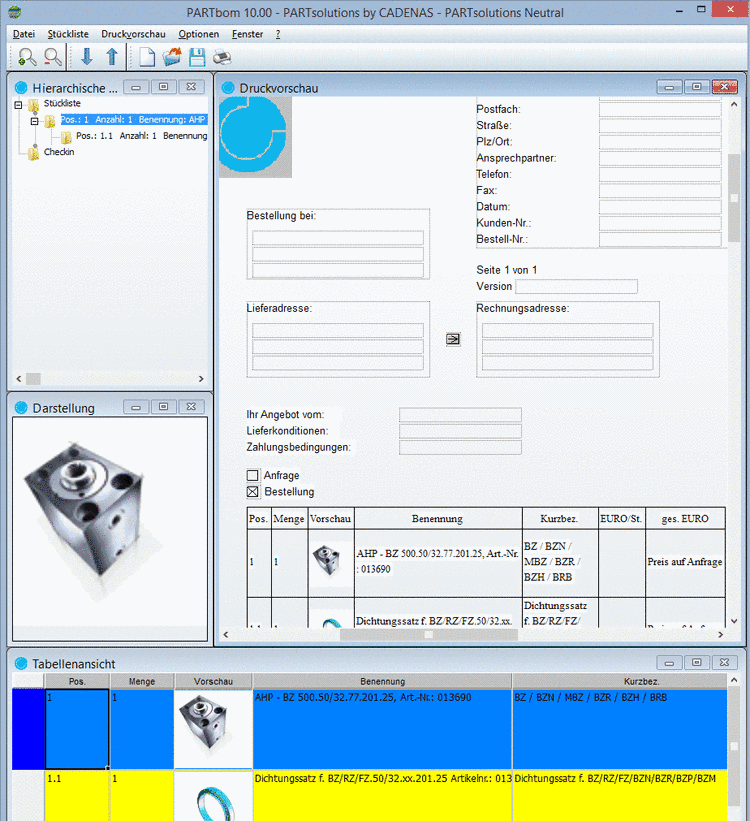Click the Kunden-Nr. input field
This screenshot has width=750, height=821.
pos(660,223)
